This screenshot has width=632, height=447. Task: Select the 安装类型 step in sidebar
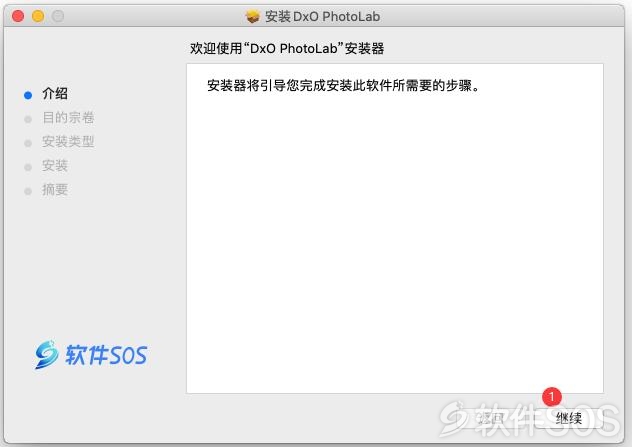68,141
